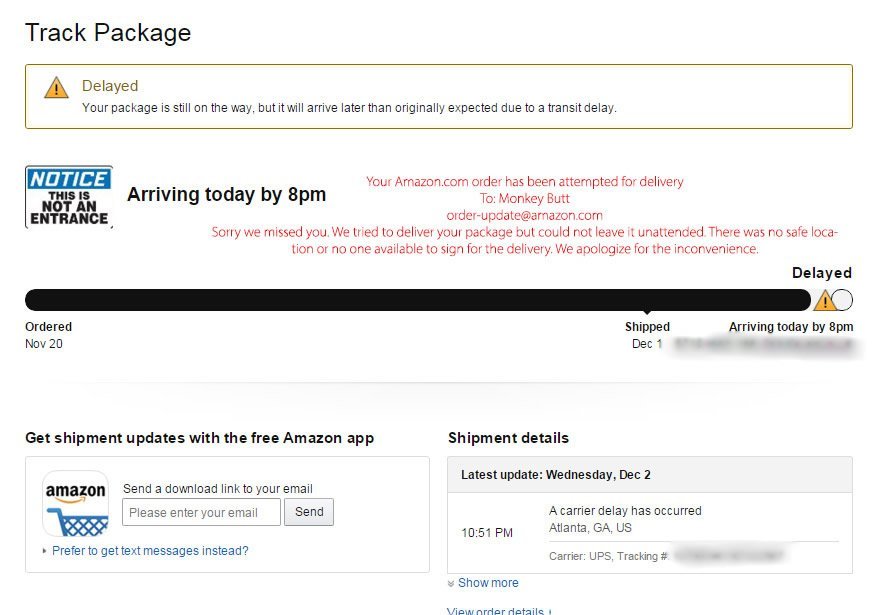Click the bold 'Delayed' label above the progress bar

(822, 273)
